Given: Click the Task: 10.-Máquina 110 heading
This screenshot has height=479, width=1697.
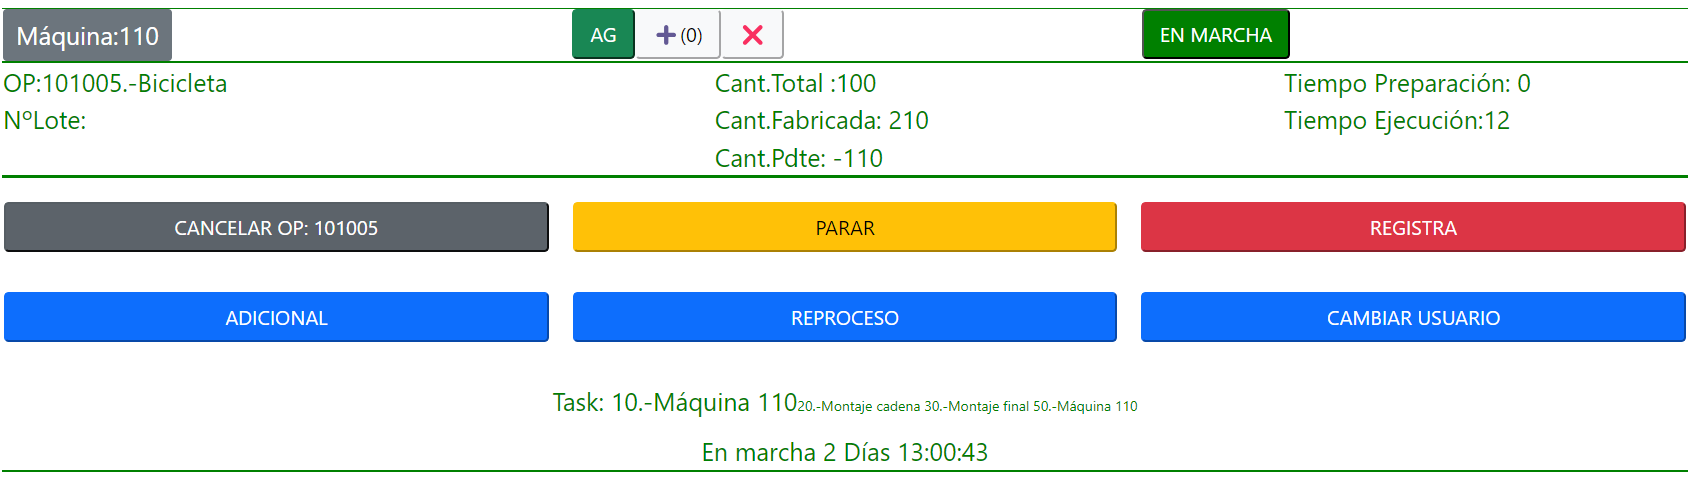Looking at the screenshot, I should 674,402.
